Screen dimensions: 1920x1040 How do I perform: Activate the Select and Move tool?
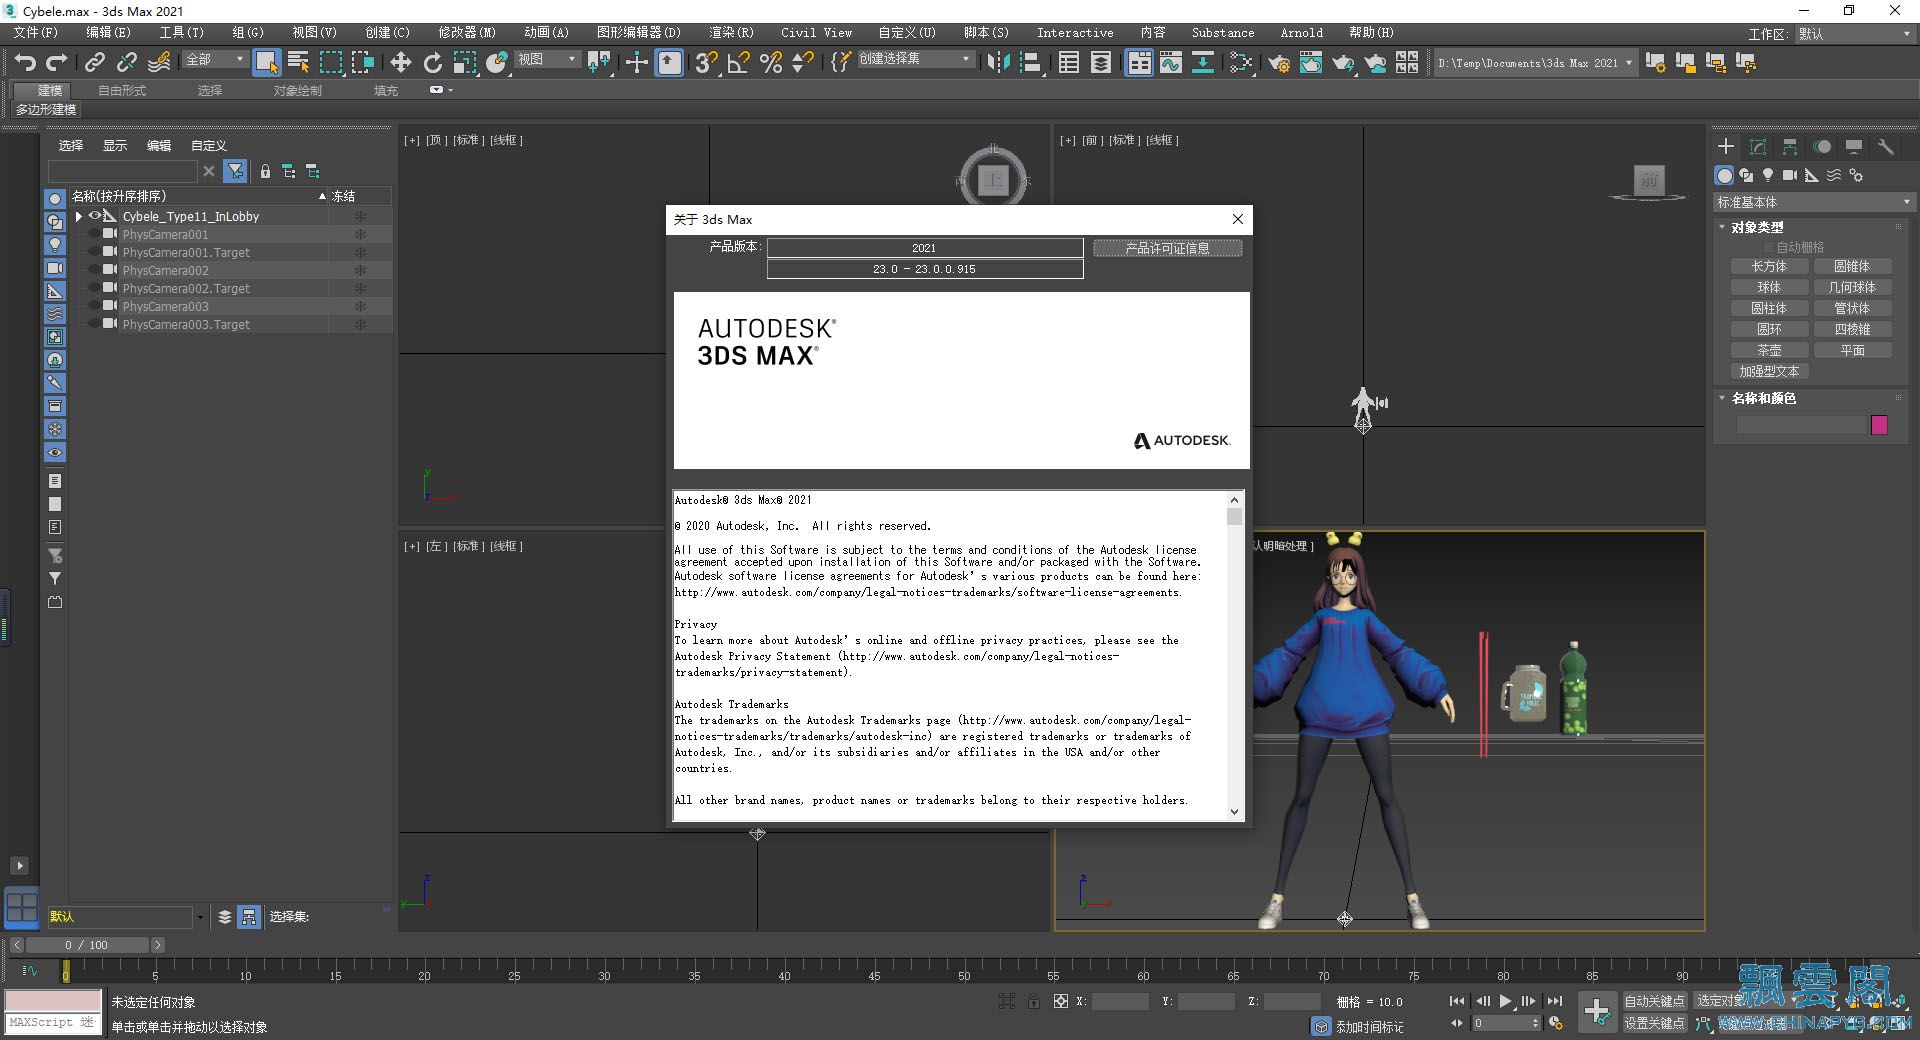(x=400, y=62)
